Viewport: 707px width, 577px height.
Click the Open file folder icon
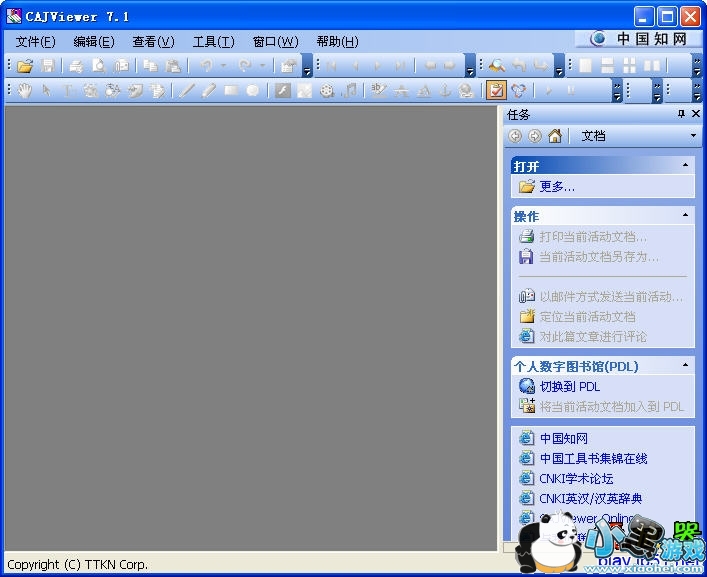point(25,66)
